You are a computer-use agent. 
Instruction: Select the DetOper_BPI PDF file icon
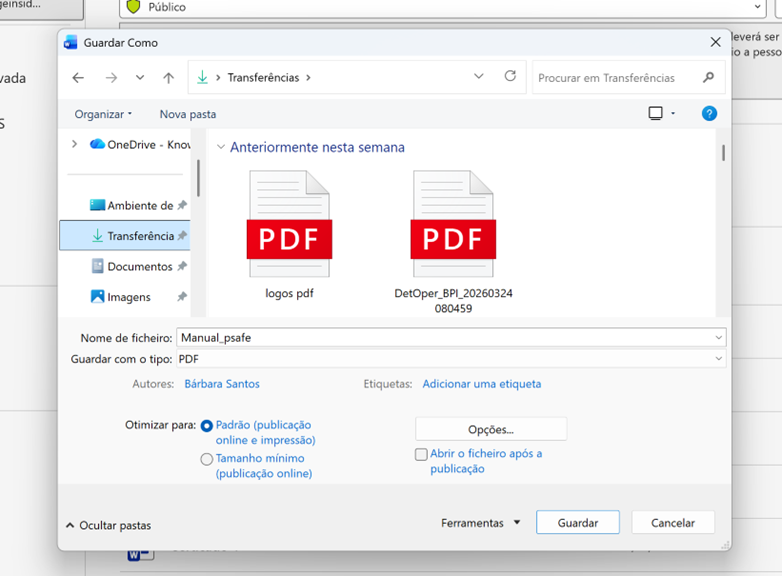pos(453,226)
